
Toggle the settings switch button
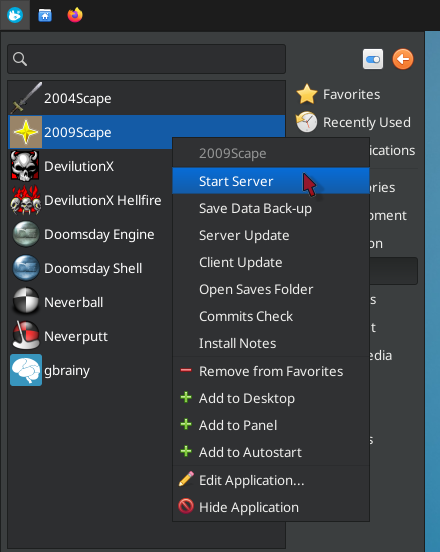point(373,59)
